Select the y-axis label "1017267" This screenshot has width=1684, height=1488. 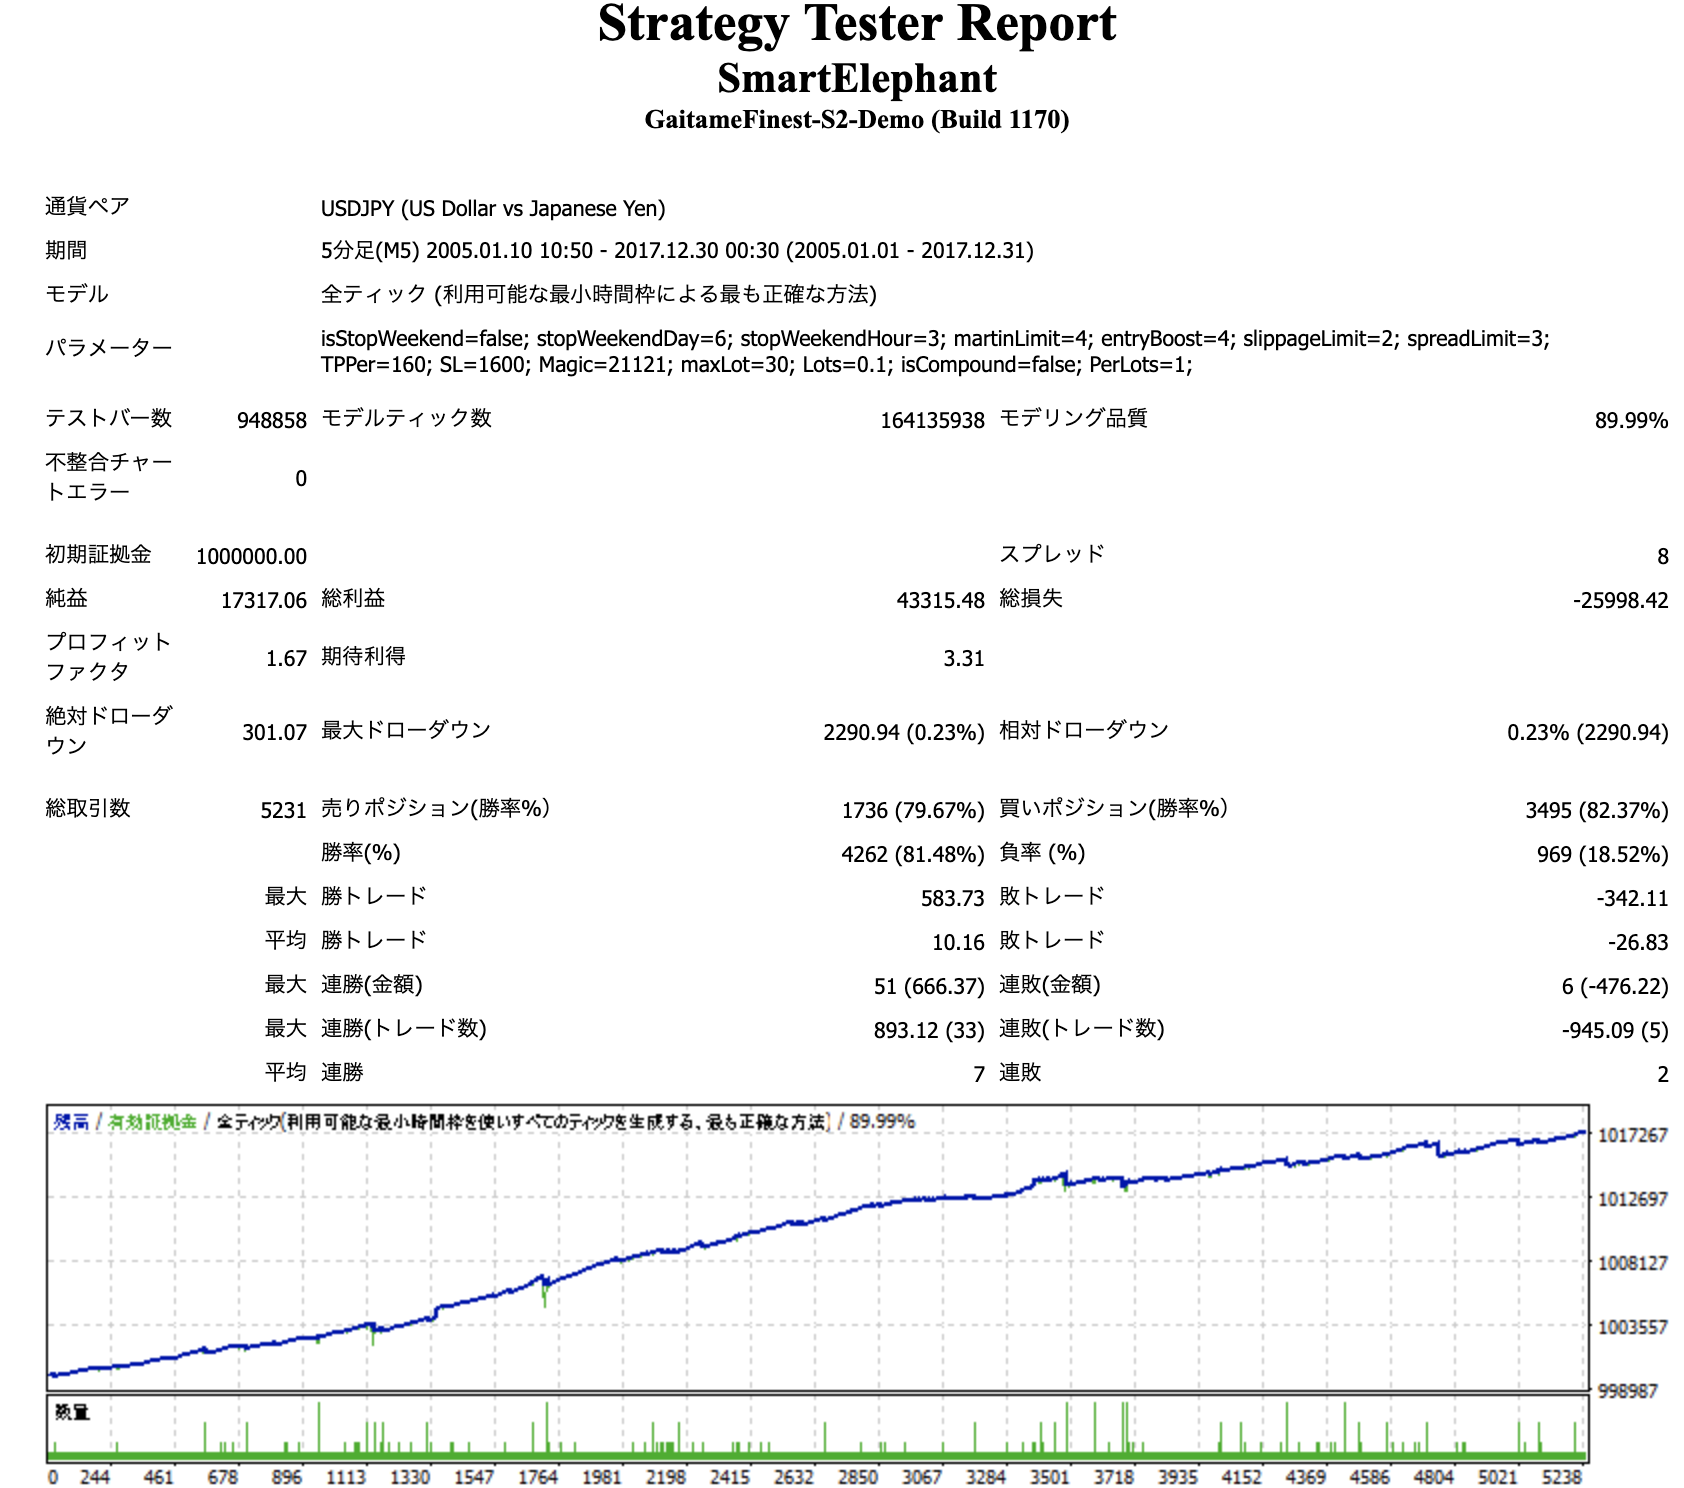[x=1632, y=1135]
